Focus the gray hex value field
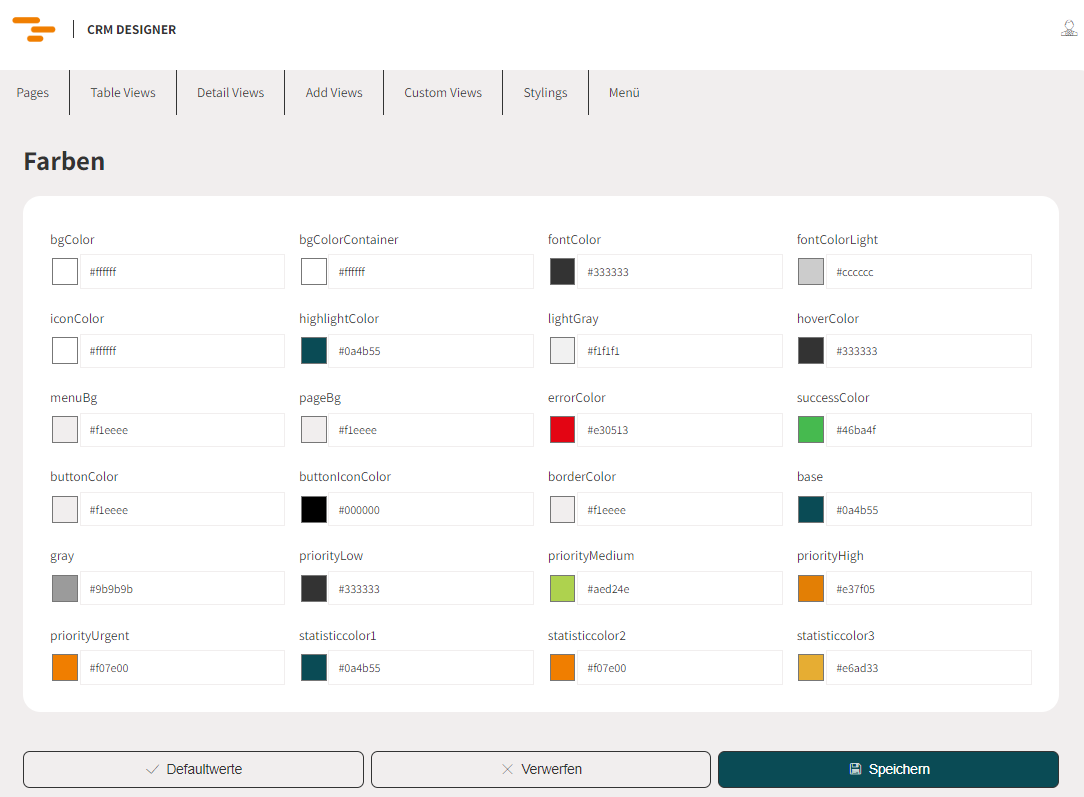The image size is (1084, 797). click(182, 589)
